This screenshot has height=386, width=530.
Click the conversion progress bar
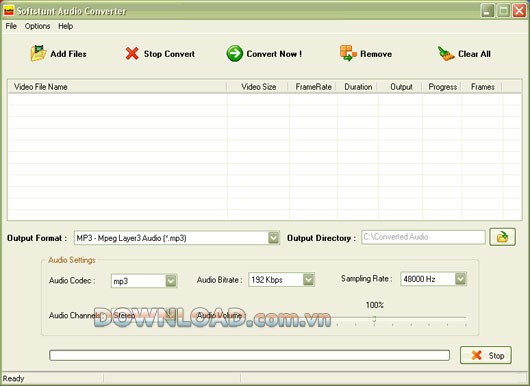click(x=249, y=355)
